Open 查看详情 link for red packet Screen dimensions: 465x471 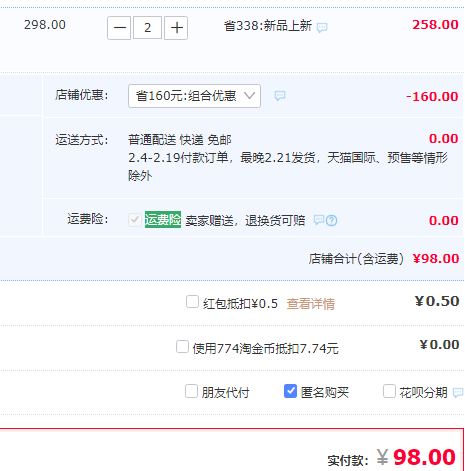coord(311,304)
